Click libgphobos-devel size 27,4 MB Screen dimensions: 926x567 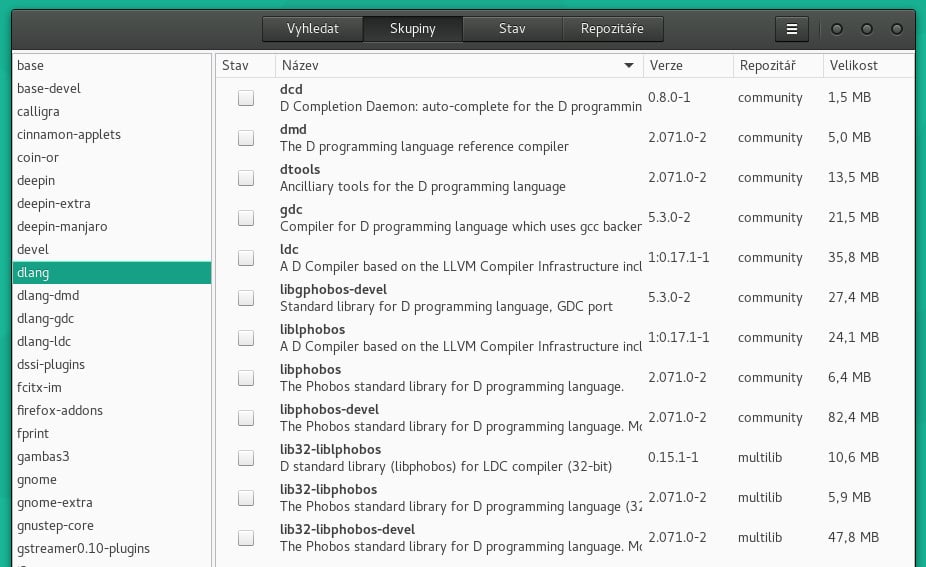click(853, 298)
